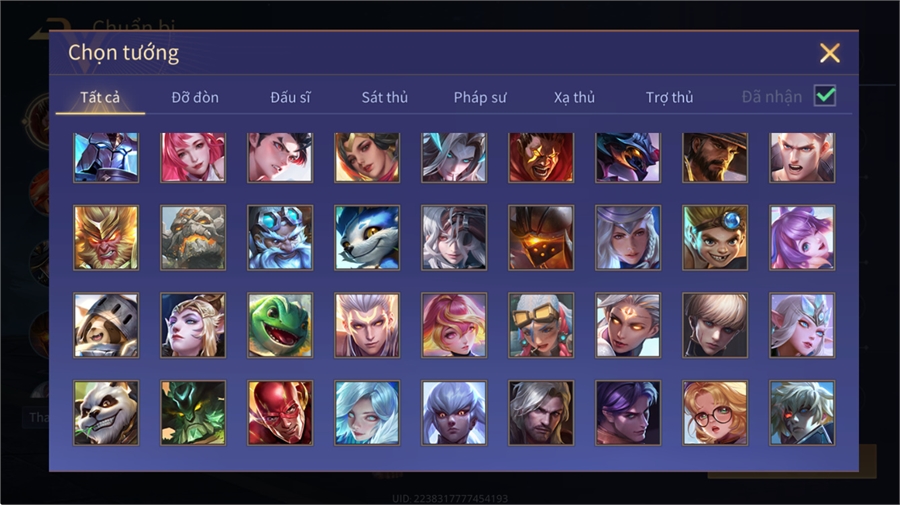Select the Tất cả tab
This screenshot has width=900, height=505.
(100, 98)
